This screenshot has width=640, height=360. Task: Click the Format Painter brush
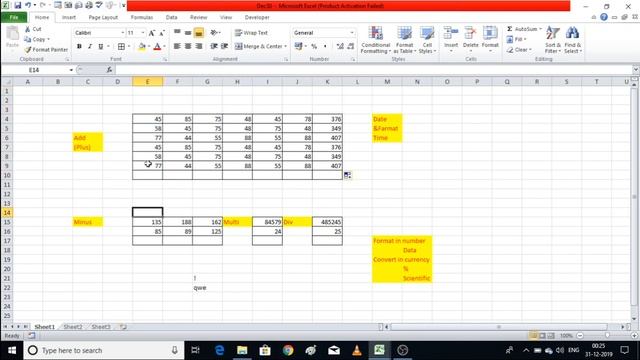pos(27,50)
